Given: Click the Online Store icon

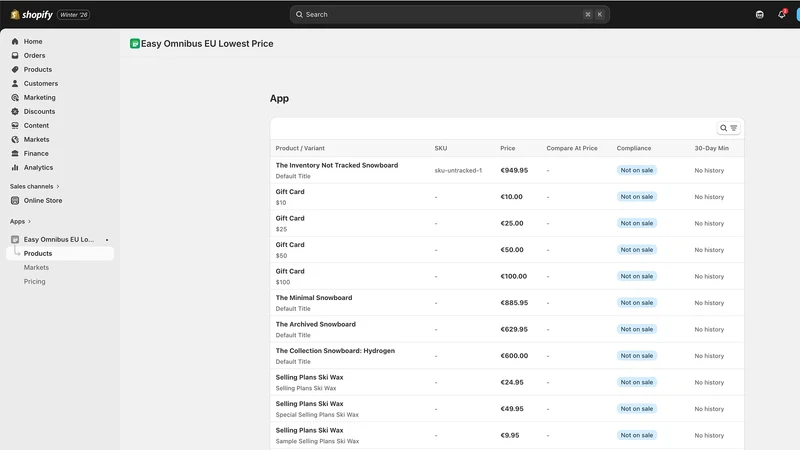Looking at the screenshot, I should click(15, 201).
